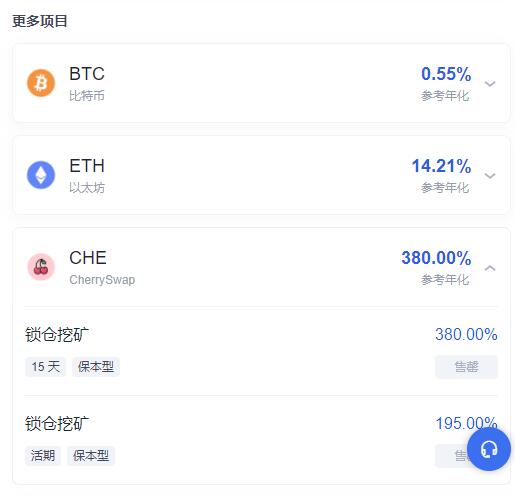Screen dimensions: 515x495
Task: Click the blue Ethereum logo icon
Action: click(41, 175)
